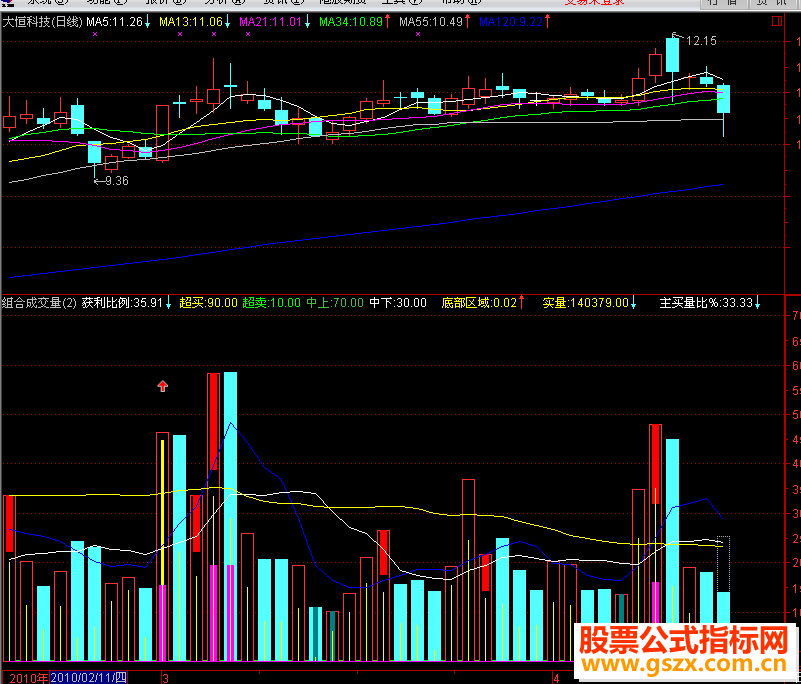Select the 底部区域:0.02 value
This screenshot has width=801, height=684.
479,303
